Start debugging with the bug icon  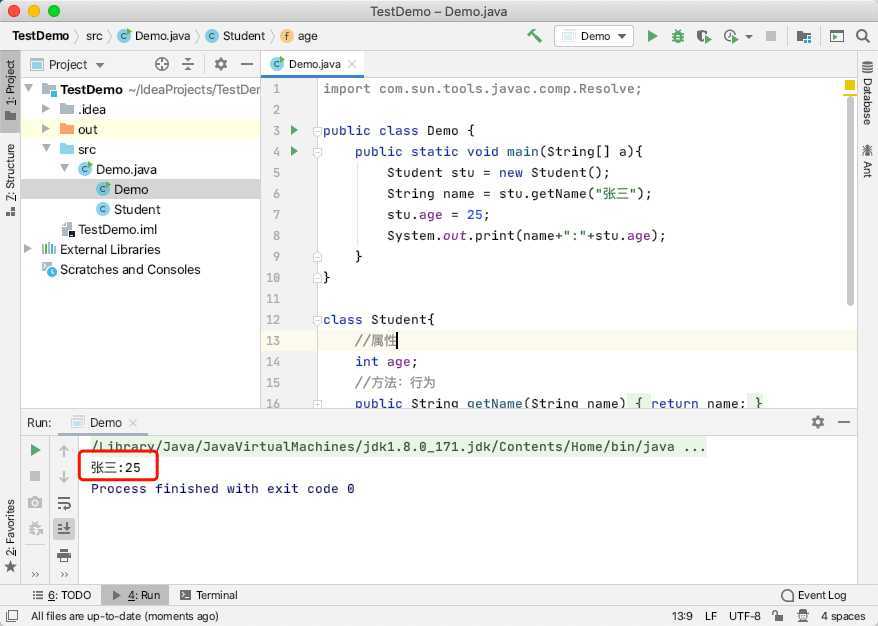coord(678,36)
